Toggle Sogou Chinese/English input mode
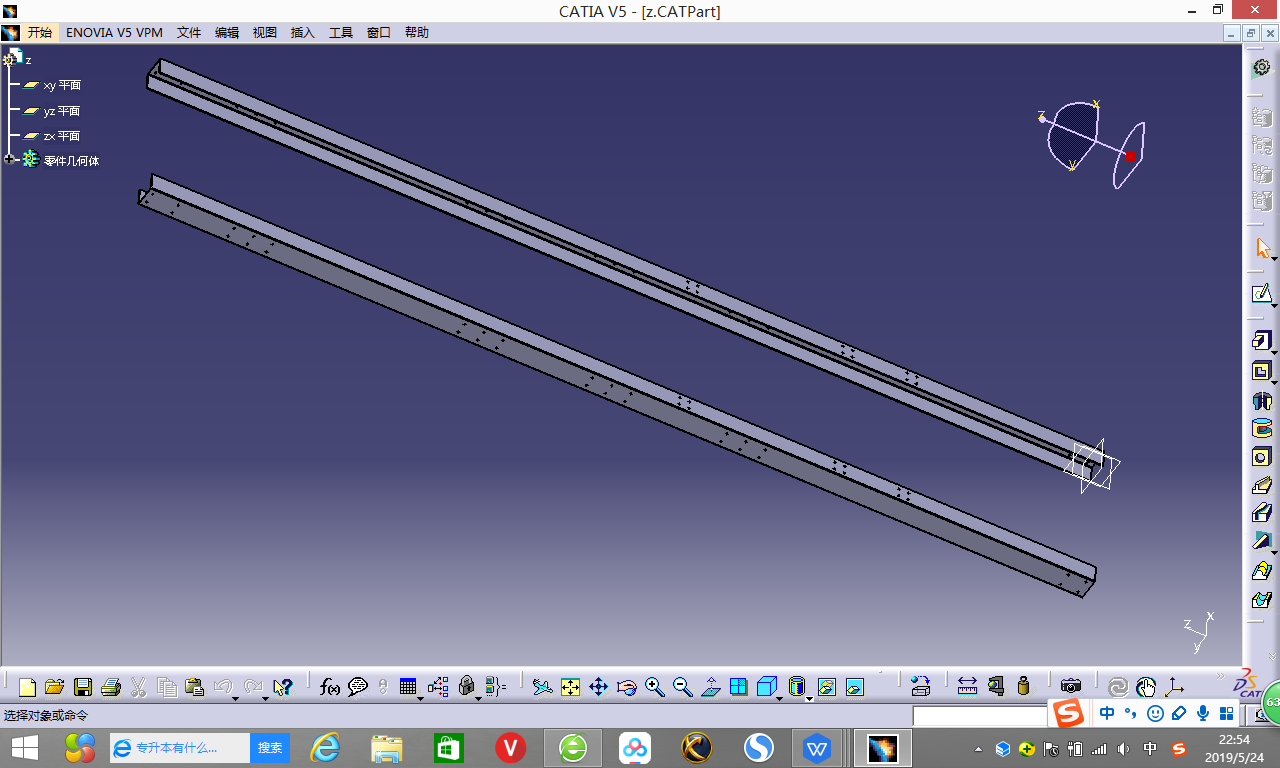Viewport: 1280px width, 768px height. coord(1107,713)
